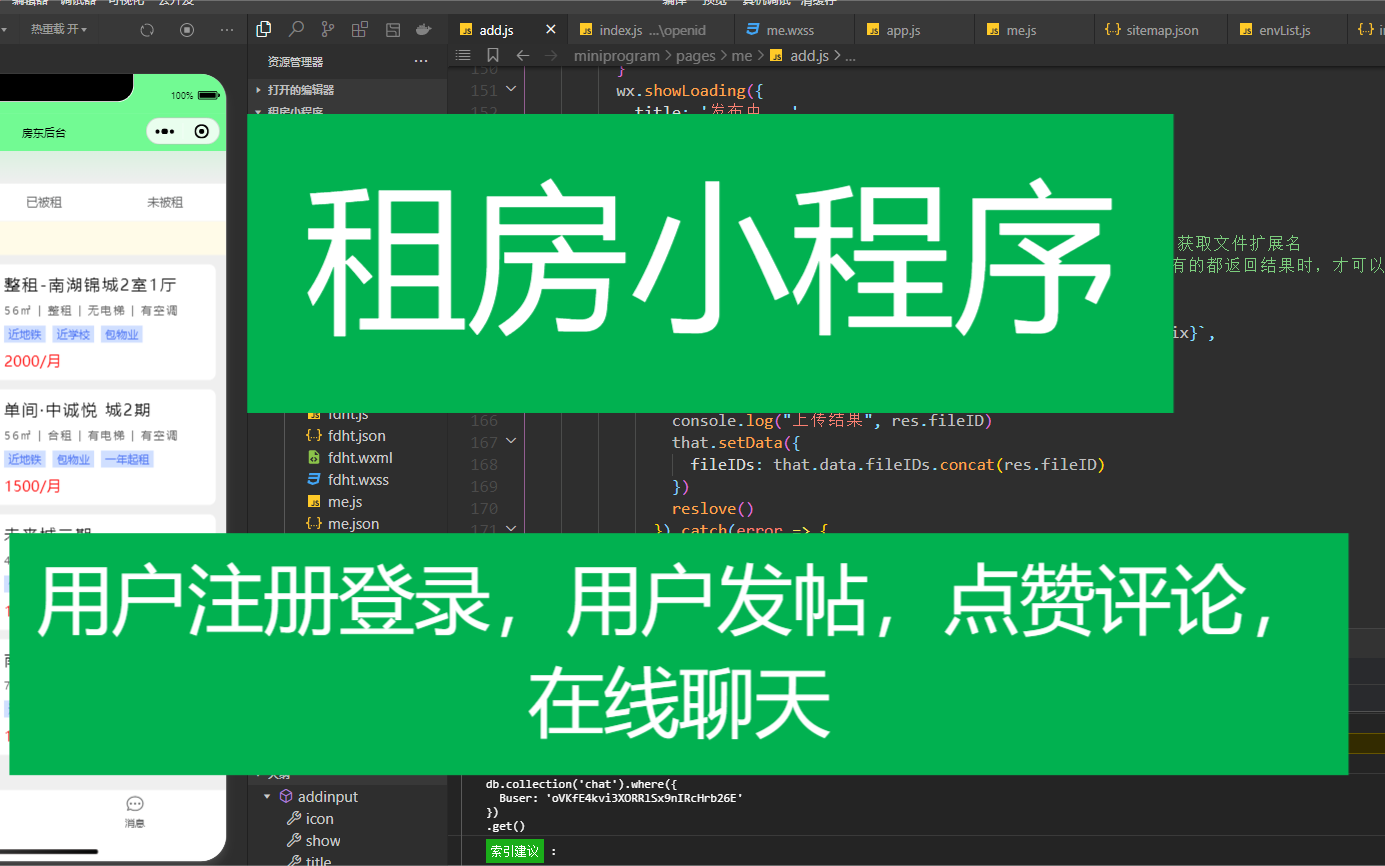Image resolution: width=1385 pixels, height=866 pixels.
Task: Open me.js in the file tree
Action: point(345,502)
